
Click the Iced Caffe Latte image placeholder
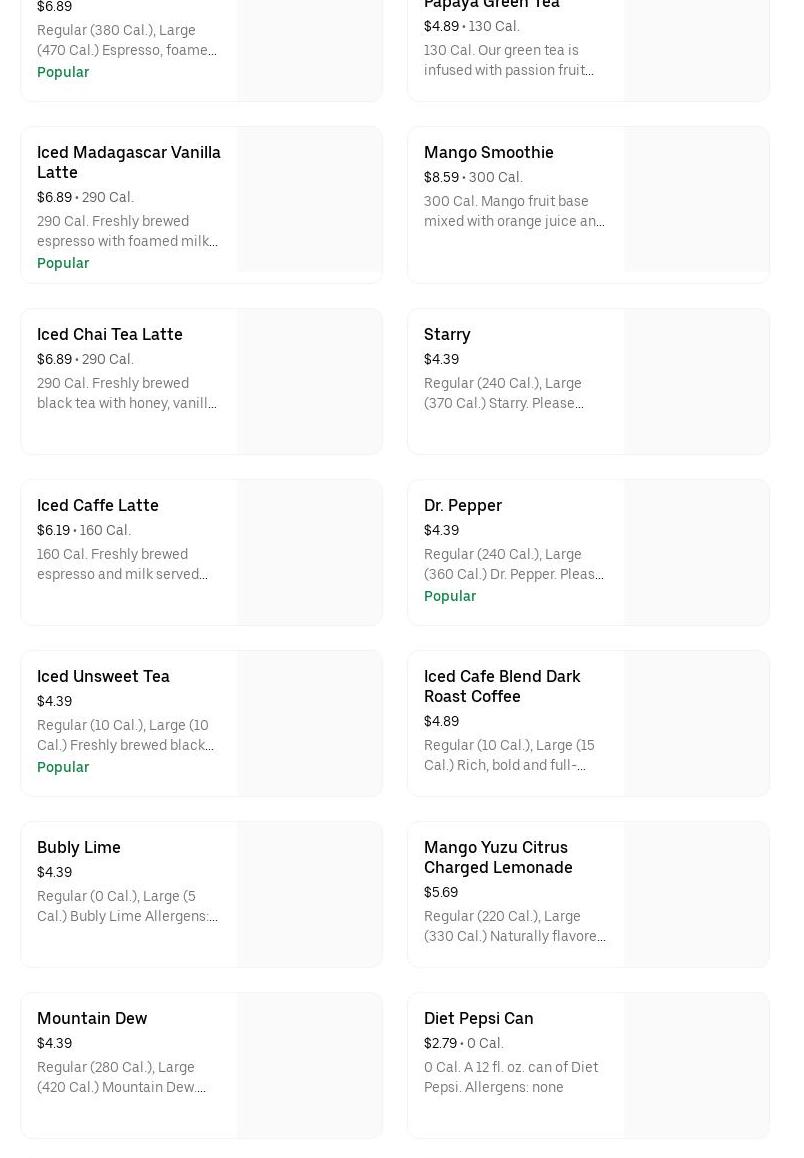pyautogui.click(x=309, y=553)
